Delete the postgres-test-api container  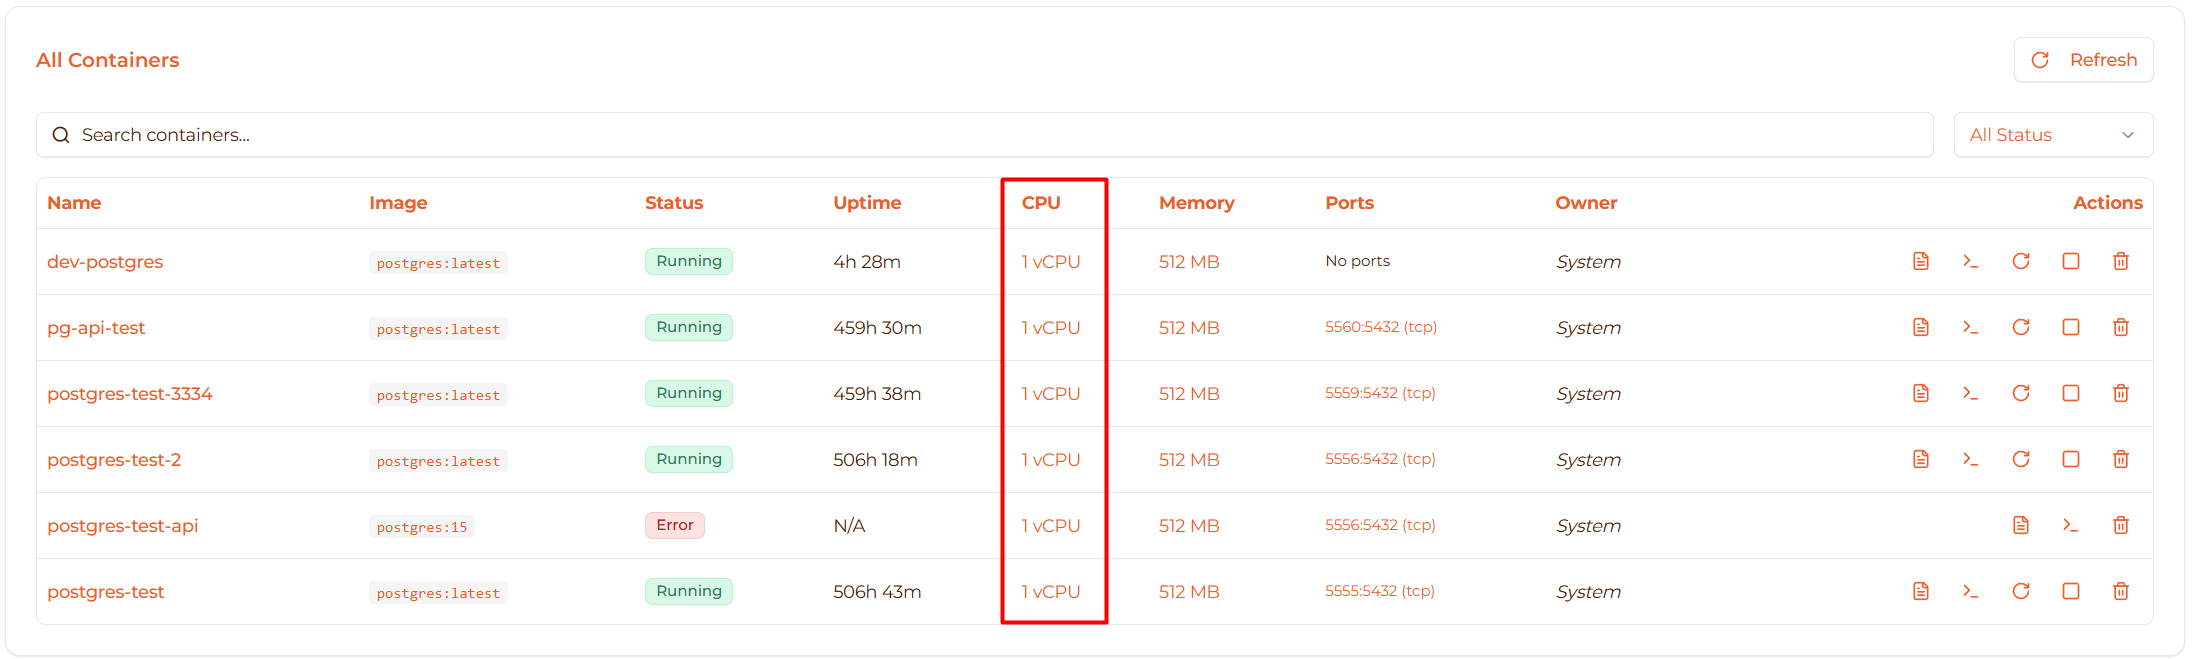[x=2120, y=525]
